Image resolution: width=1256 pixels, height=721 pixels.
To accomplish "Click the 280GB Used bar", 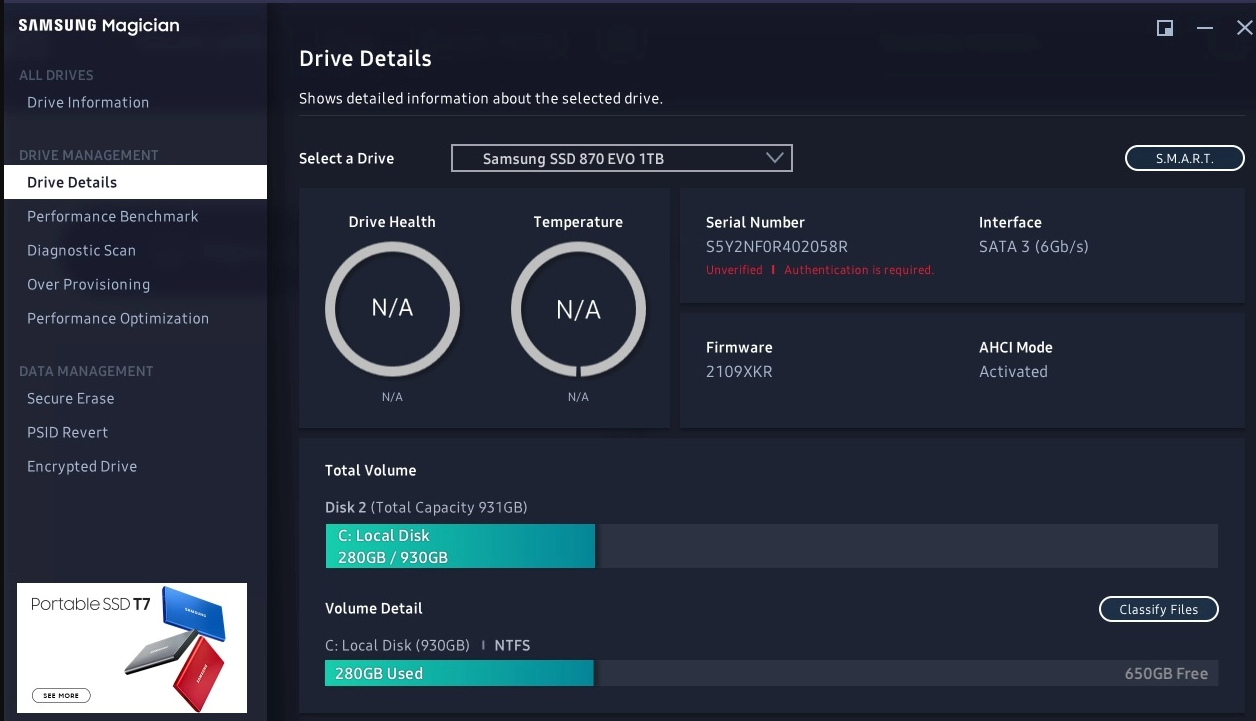I will click(459, 673).
